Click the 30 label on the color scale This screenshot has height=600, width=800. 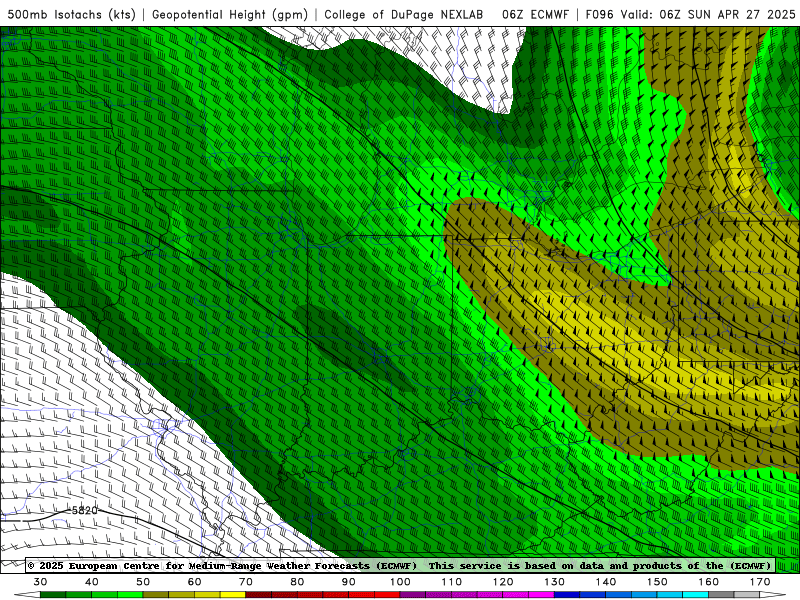pos(40,582)
